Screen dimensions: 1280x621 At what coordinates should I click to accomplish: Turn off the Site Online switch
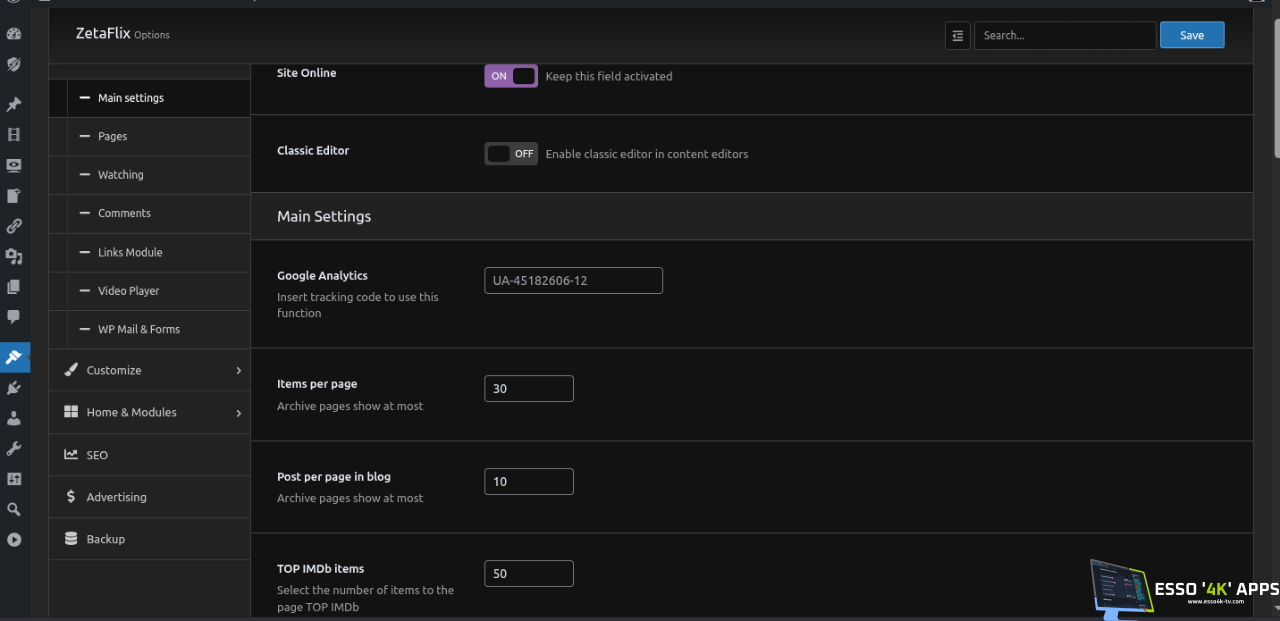tap(511, 76)
